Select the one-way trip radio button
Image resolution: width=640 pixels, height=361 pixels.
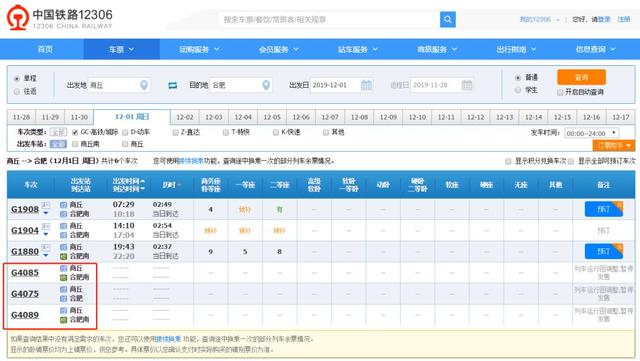[x=17, y=78]
